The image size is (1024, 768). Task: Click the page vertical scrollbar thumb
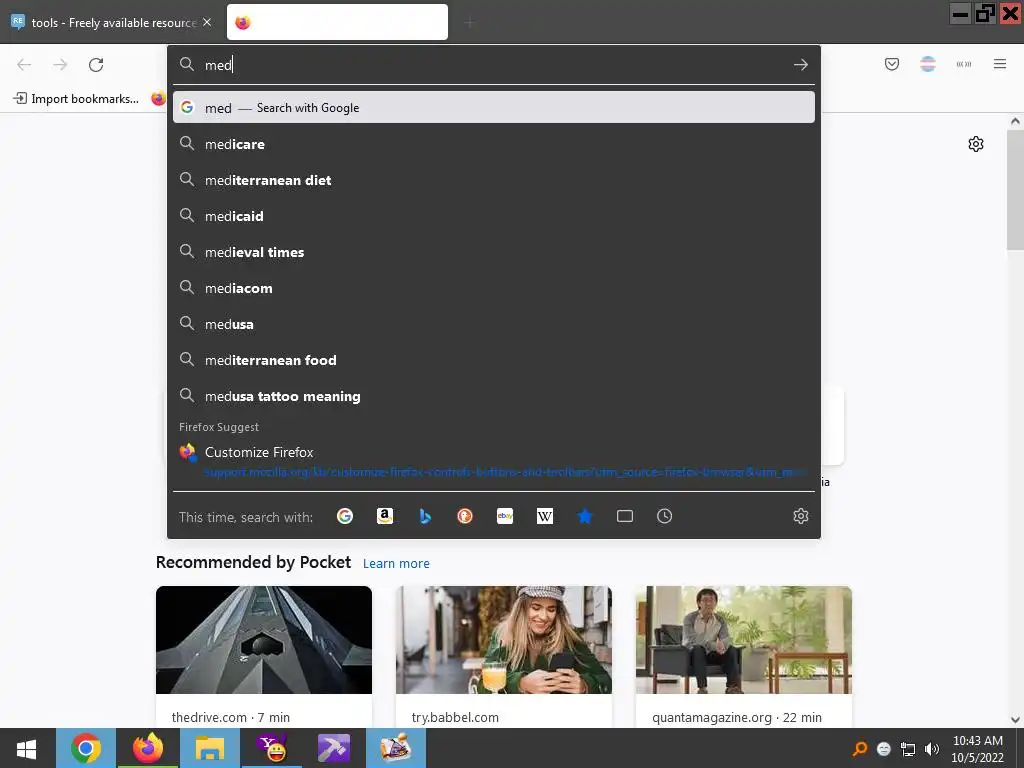(x=1015, y=189)
